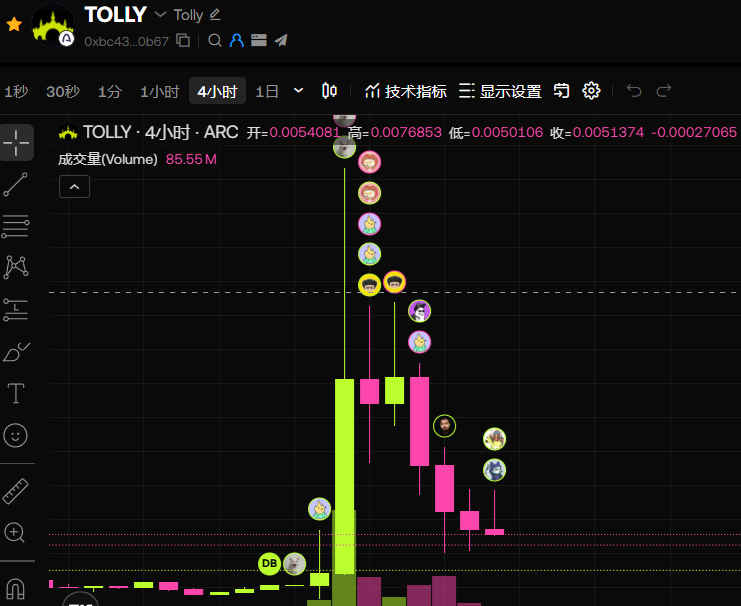
Task: Click the tallest green candlestick
Action: tap(345, 476)
